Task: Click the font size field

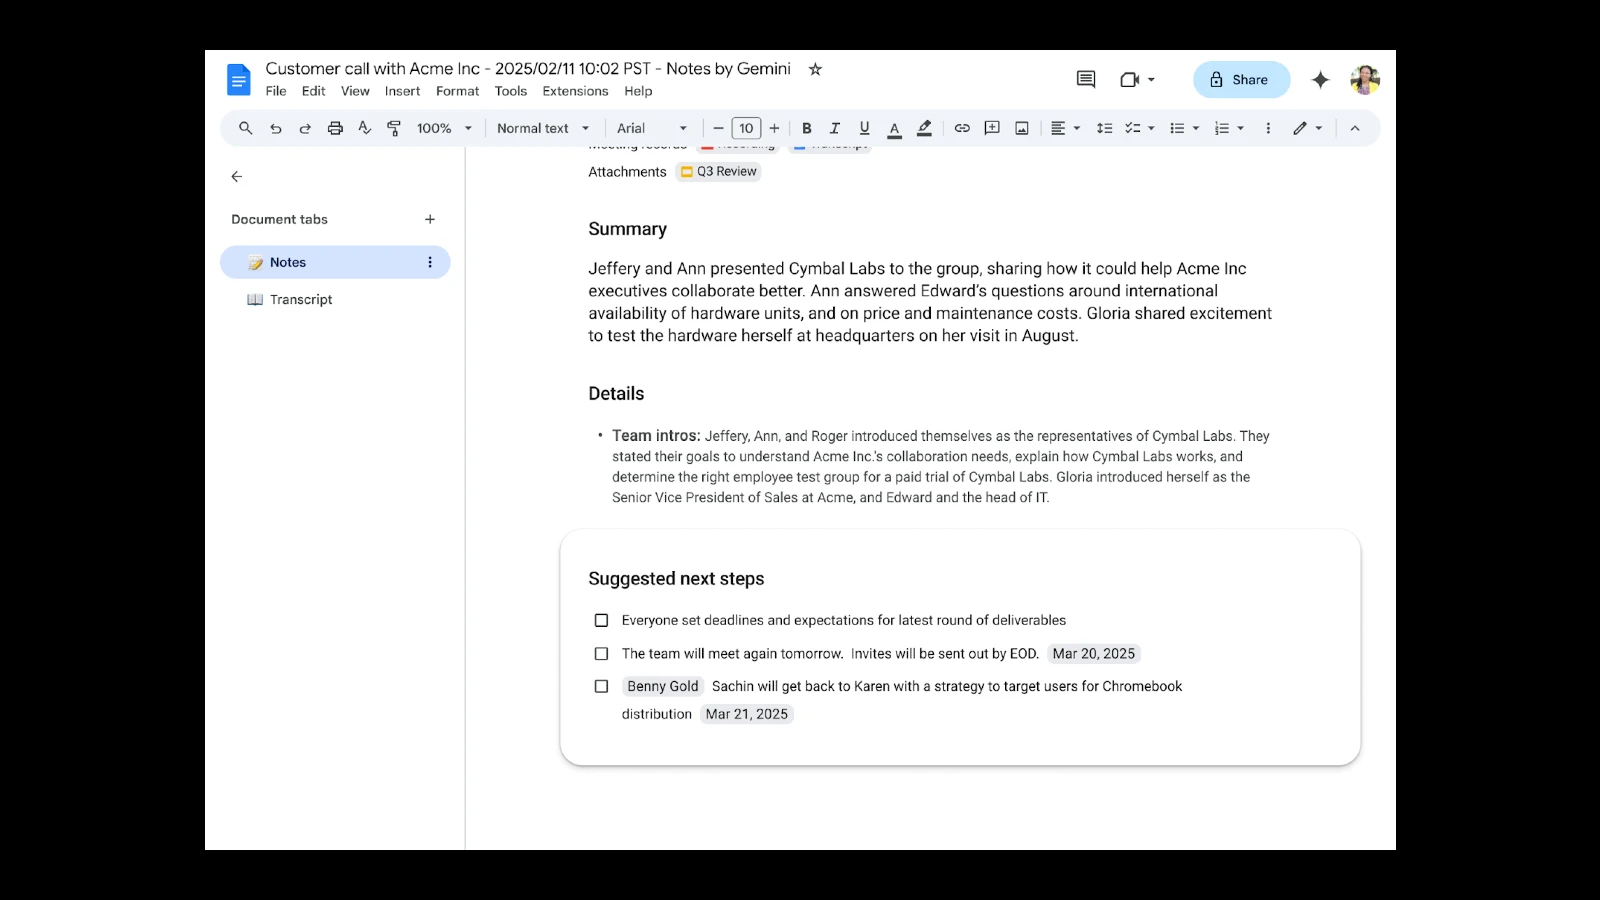Action: click(746, 128)
